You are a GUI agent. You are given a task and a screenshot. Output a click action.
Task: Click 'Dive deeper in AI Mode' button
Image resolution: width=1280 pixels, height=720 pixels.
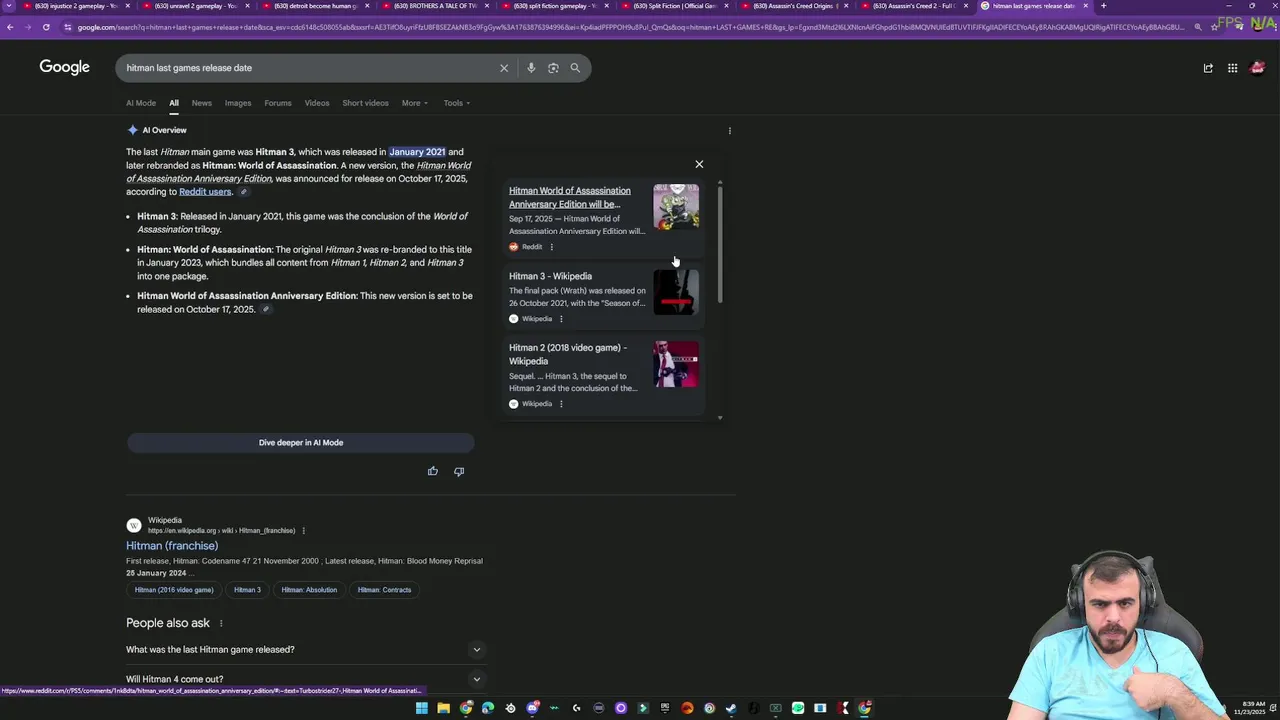pos(301,443)
